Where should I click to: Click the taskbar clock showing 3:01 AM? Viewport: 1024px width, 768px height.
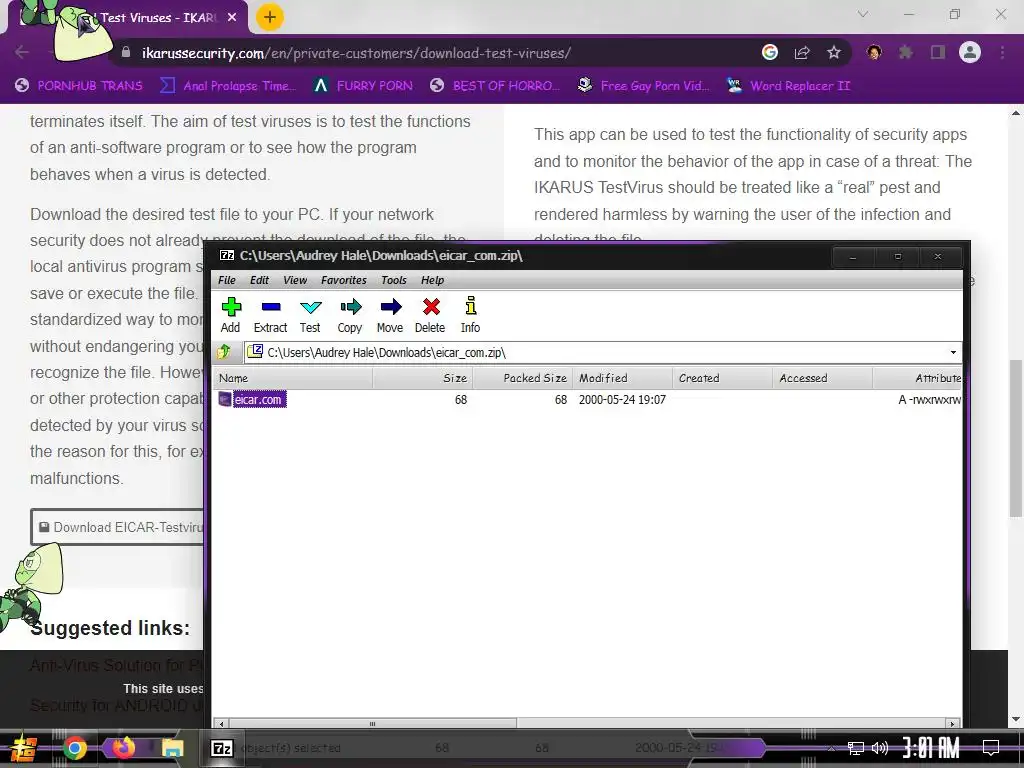pos(931,748)
